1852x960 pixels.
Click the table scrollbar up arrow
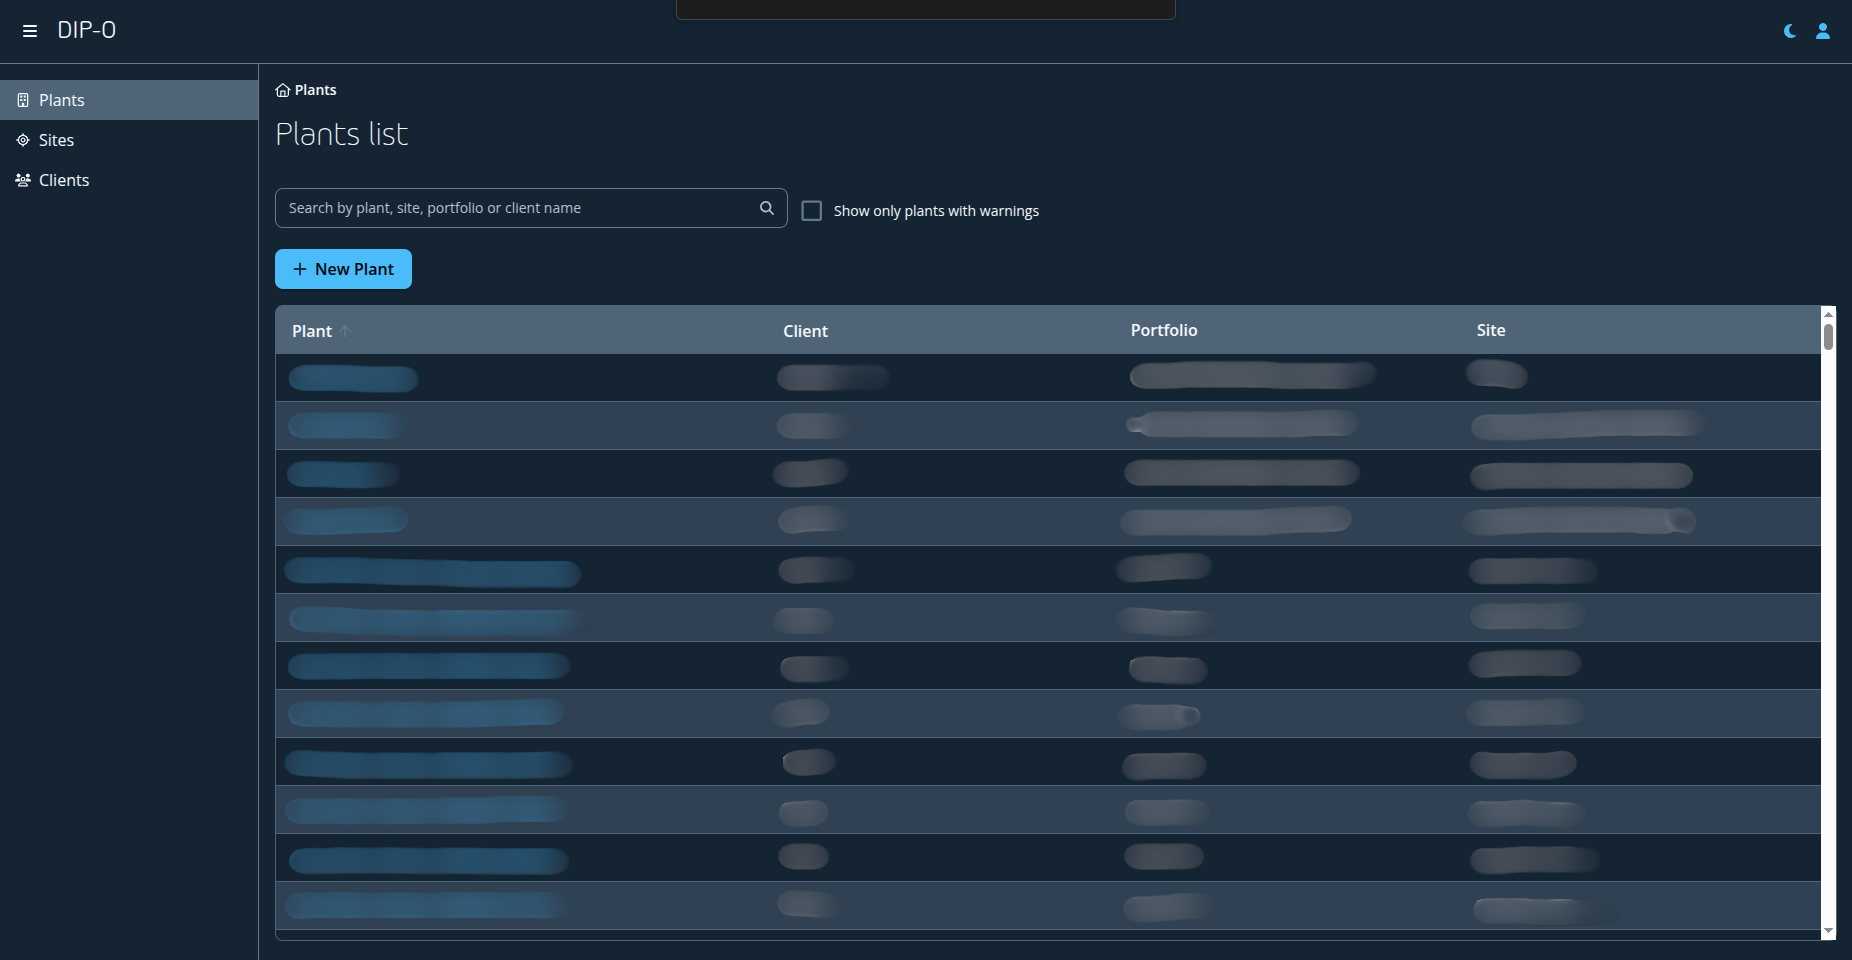1828,314
